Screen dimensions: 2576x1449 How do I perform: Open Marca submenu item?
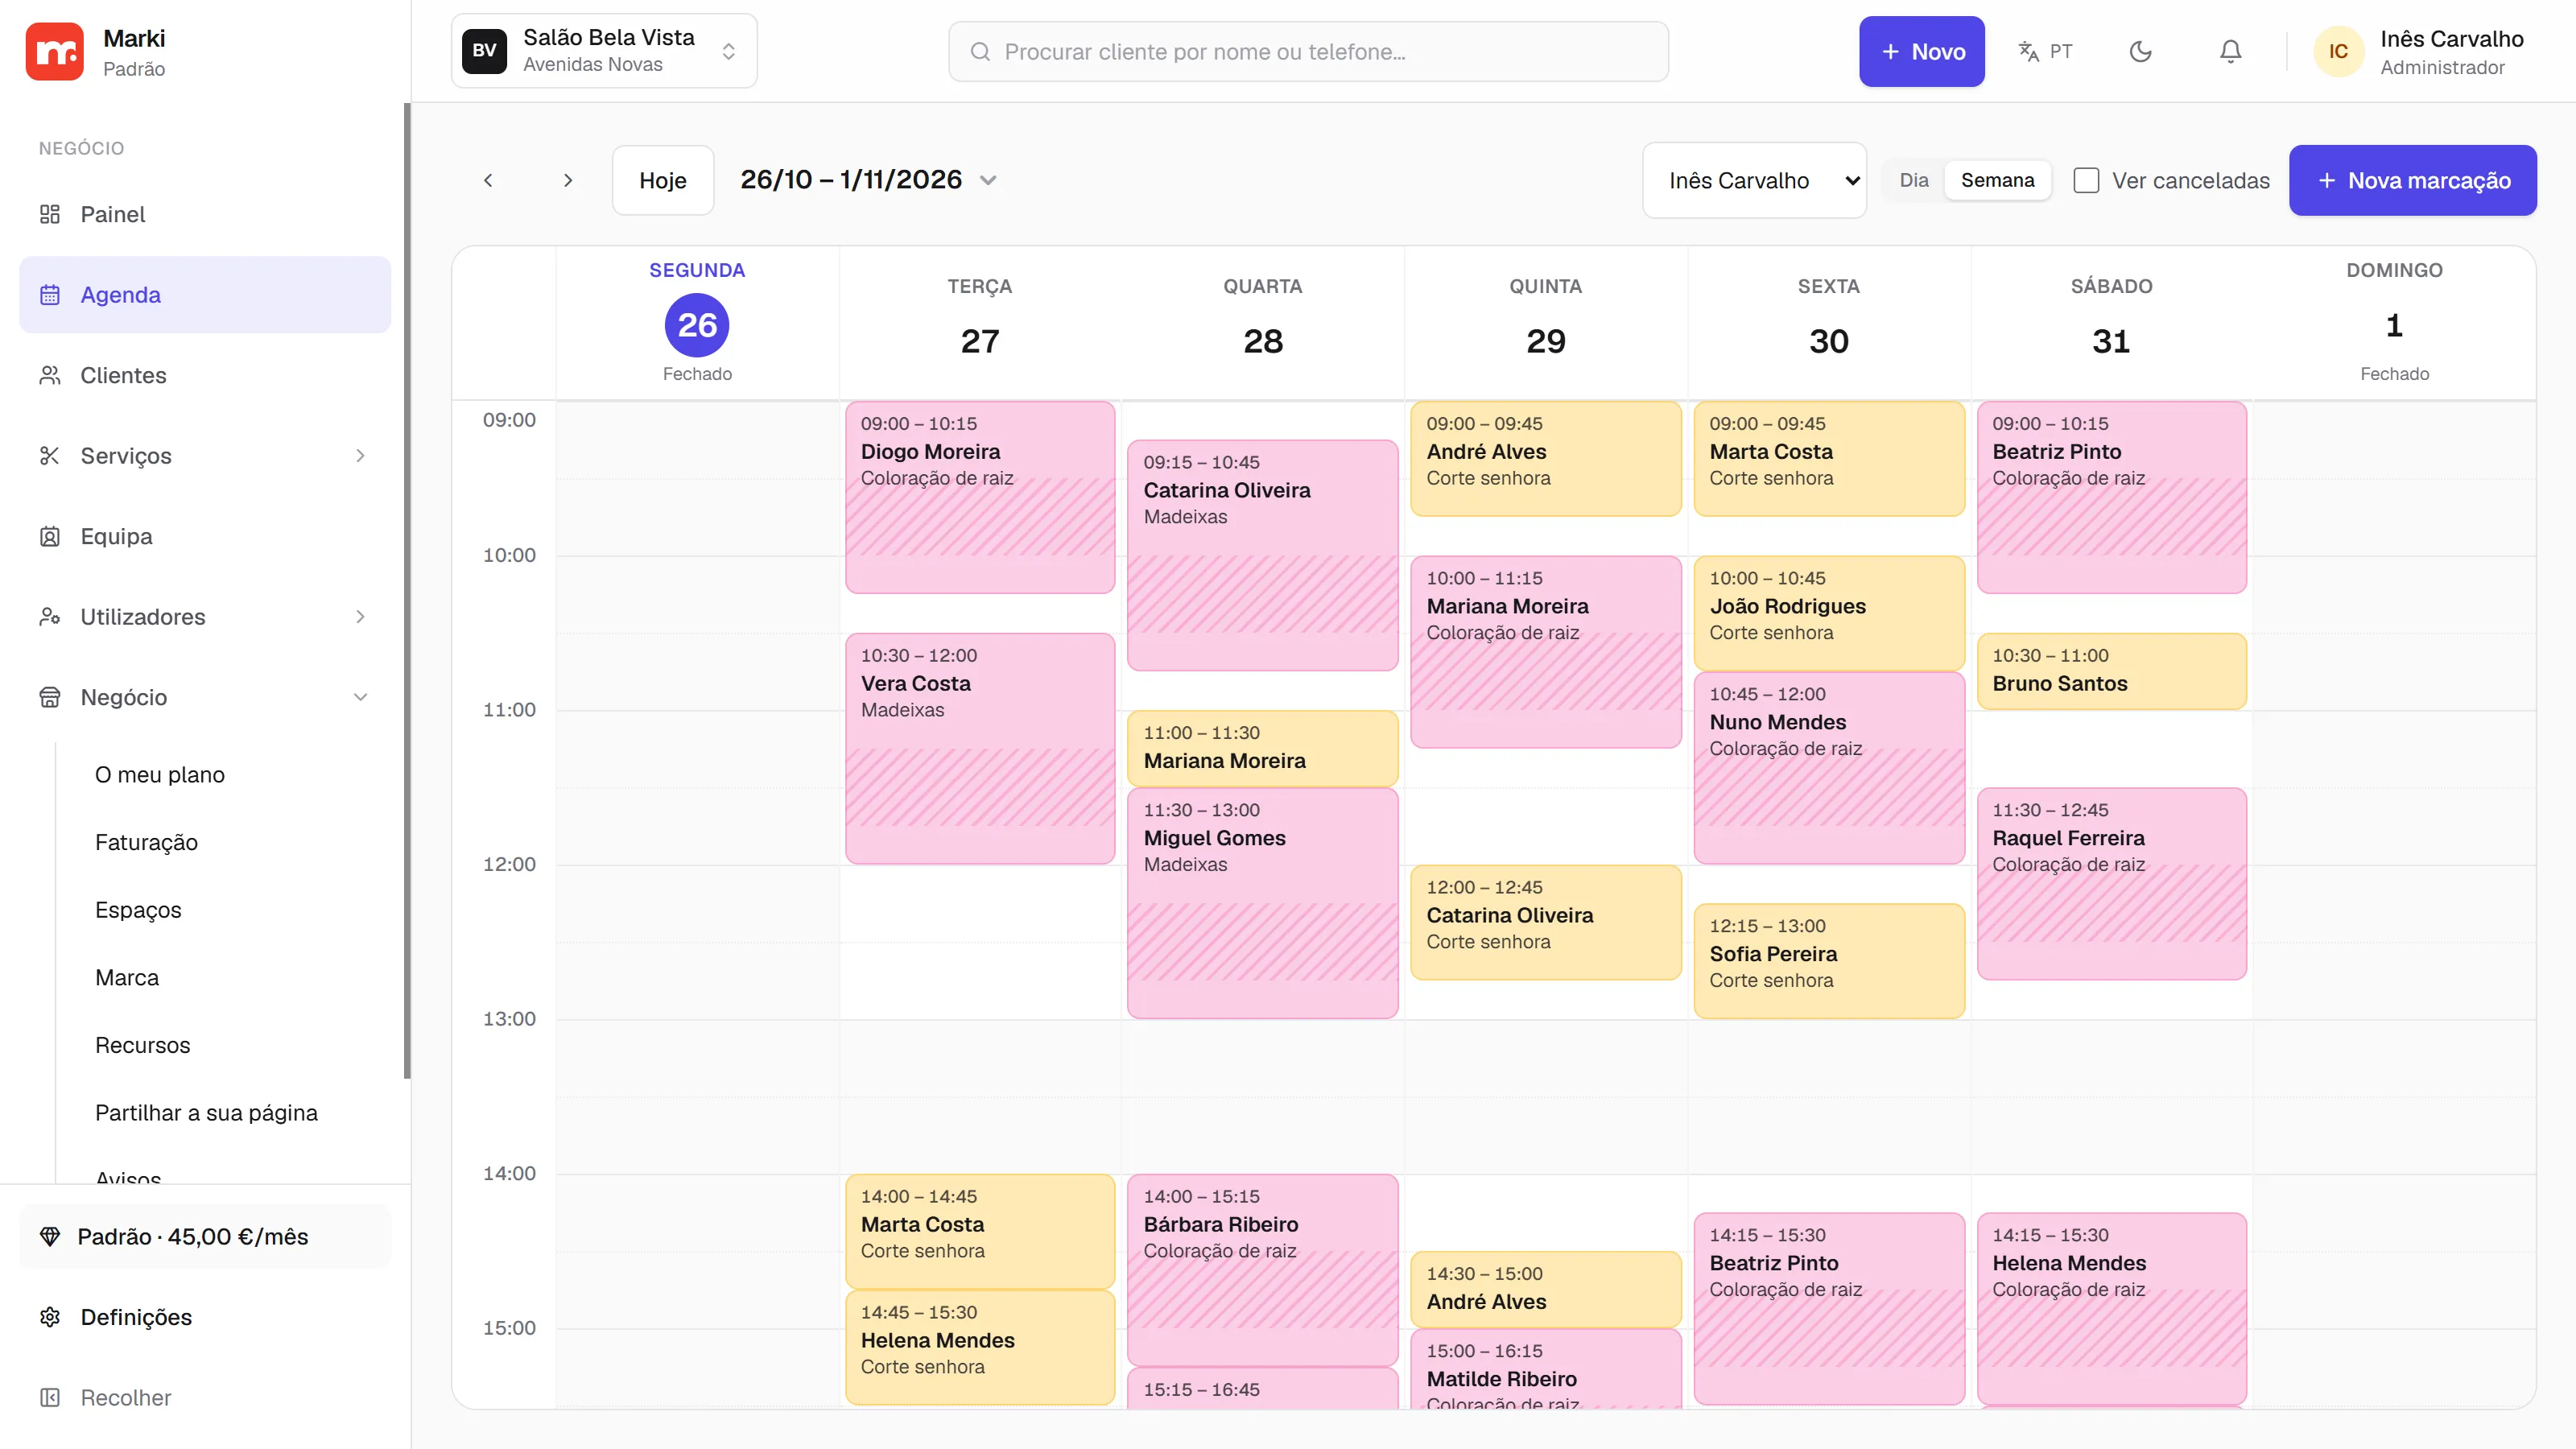point(127,977)
